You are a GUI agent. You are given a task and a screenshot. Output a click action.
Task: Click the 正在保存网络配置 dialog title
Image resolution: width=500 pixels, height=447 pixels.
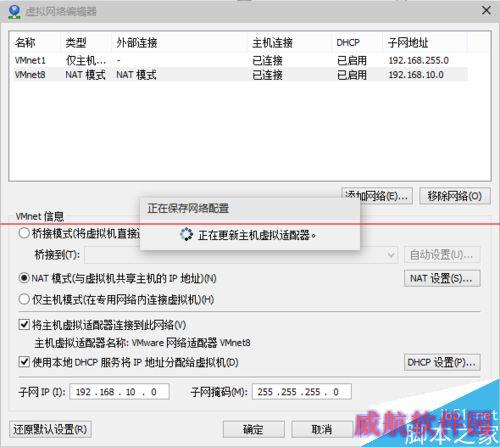click(x=188, y=208)
